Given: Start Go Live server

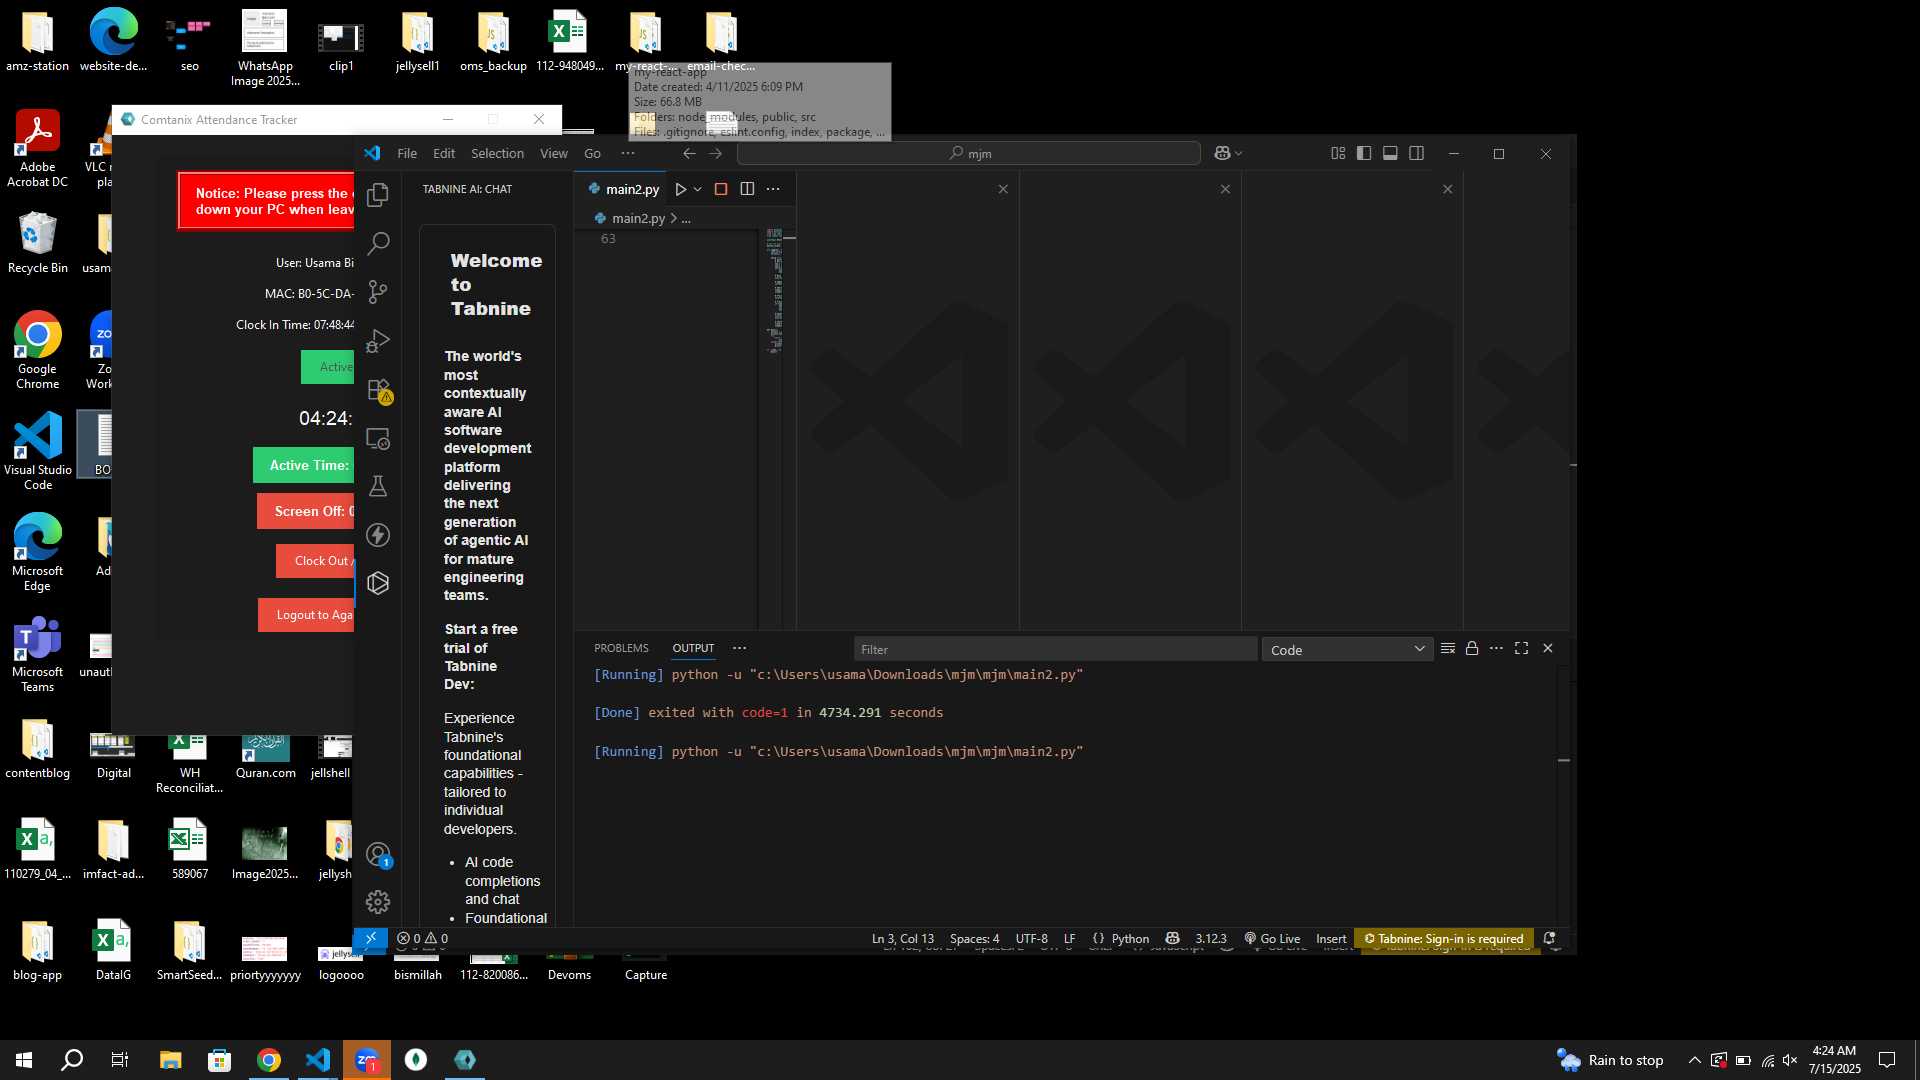Looking at the screenshot, I should [1272, 938].
